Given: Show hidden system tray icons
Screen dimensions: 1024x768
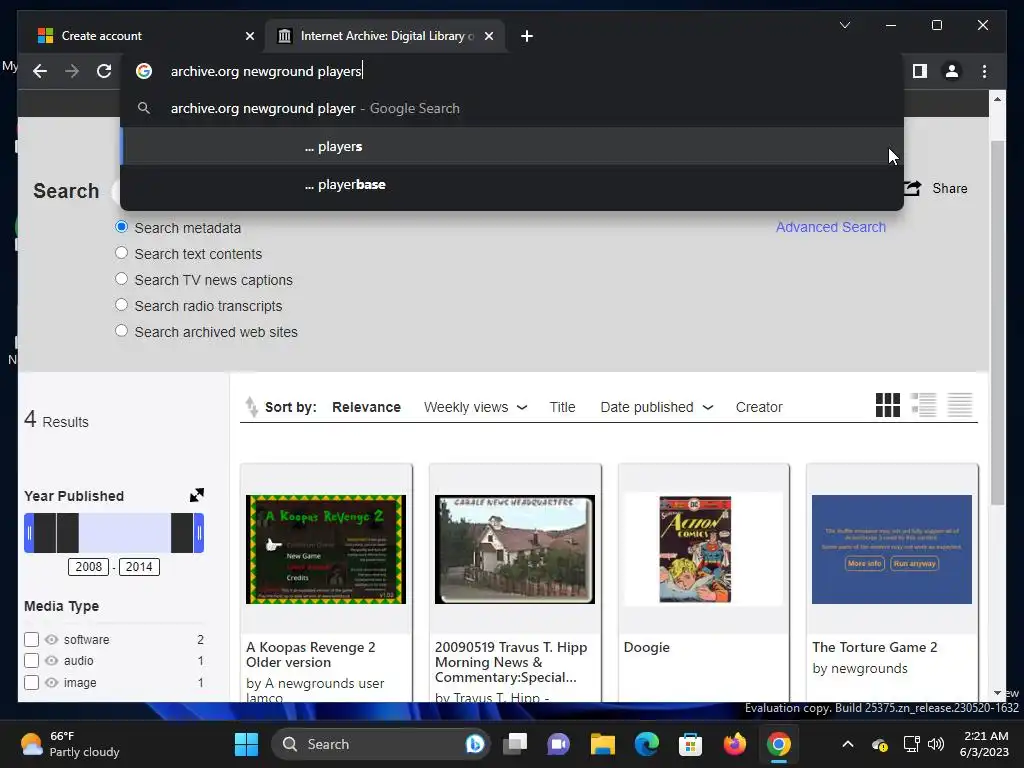Looking at the screenshot, I should coord(848,744).
